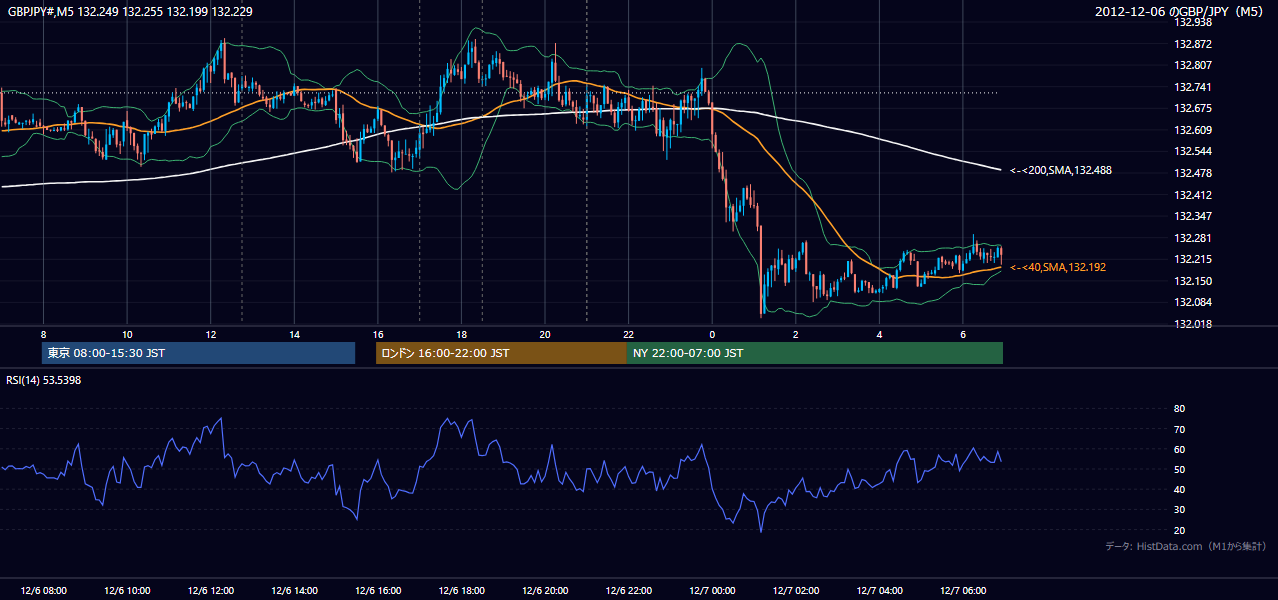Viewport: 1278px width, 600px height.
Task: Click the hour label 14 above the session bars
Action: (x=294, y=334)
